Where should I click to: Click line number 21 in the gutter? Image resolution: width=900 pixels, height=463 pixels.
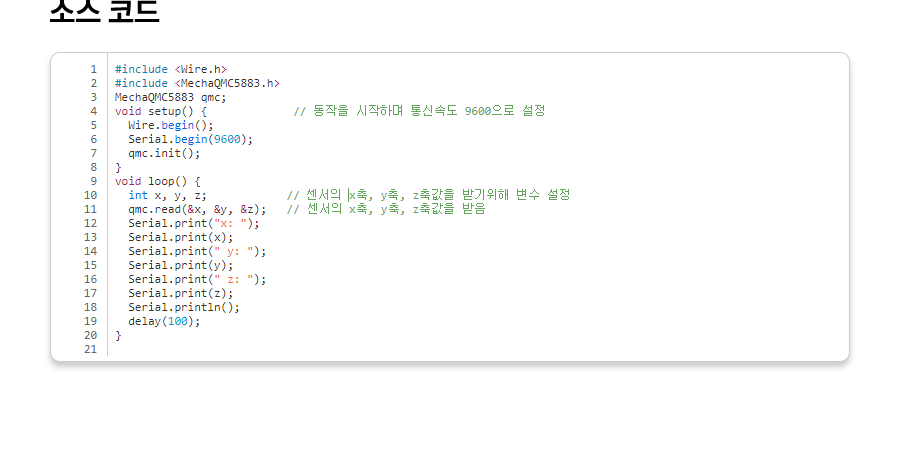tap(91, 349)
